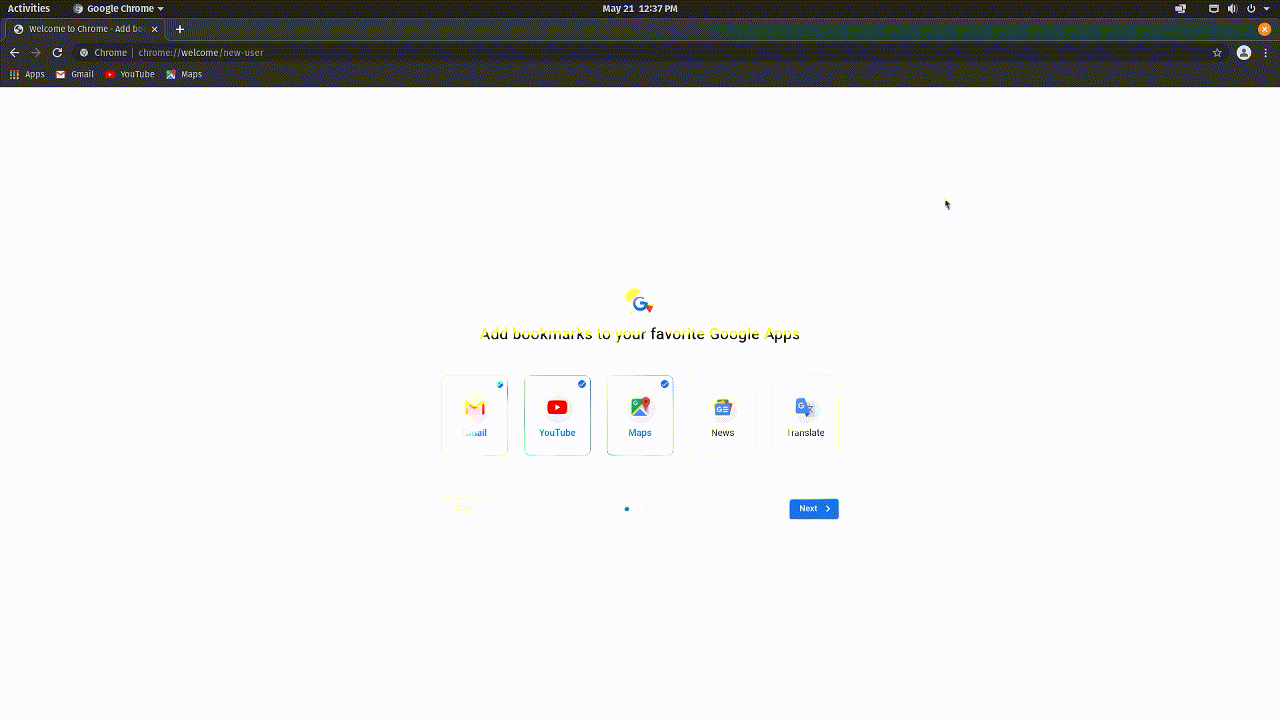Open the Activities overview
Image resolution: width=1280 pixels, height=720 pixels.
pyautogui.click(x=29, y=8)
